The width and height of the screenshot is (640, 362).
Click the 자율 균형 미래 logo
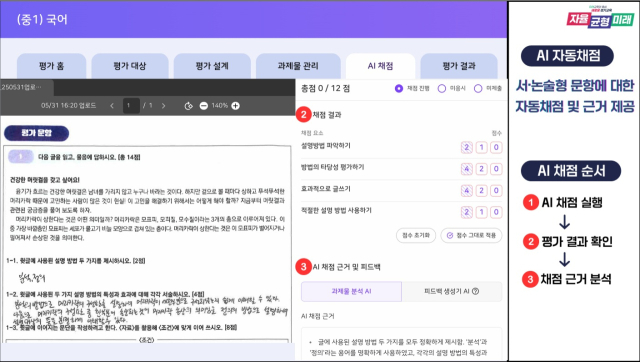[600, 18]
